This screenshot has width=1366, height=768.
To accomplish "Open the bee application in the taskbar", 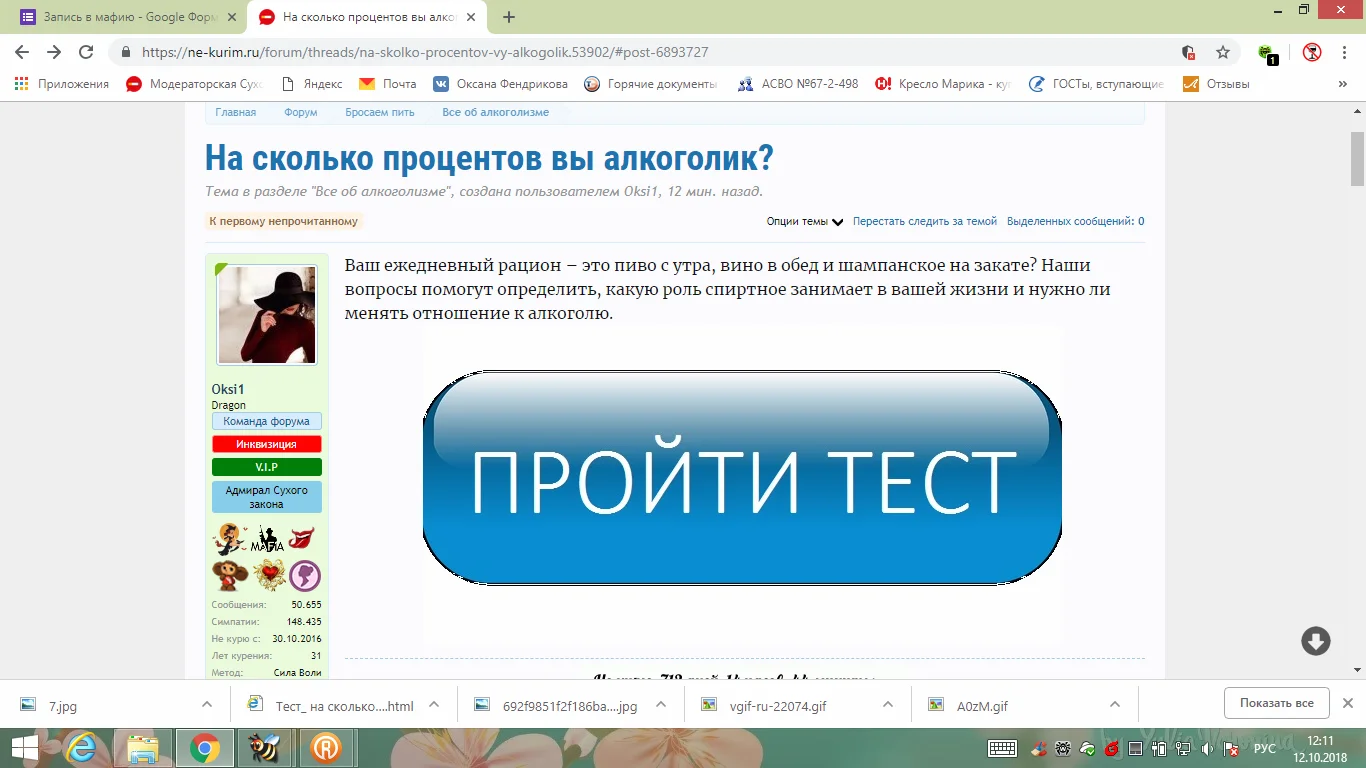I will coord(265,748).
